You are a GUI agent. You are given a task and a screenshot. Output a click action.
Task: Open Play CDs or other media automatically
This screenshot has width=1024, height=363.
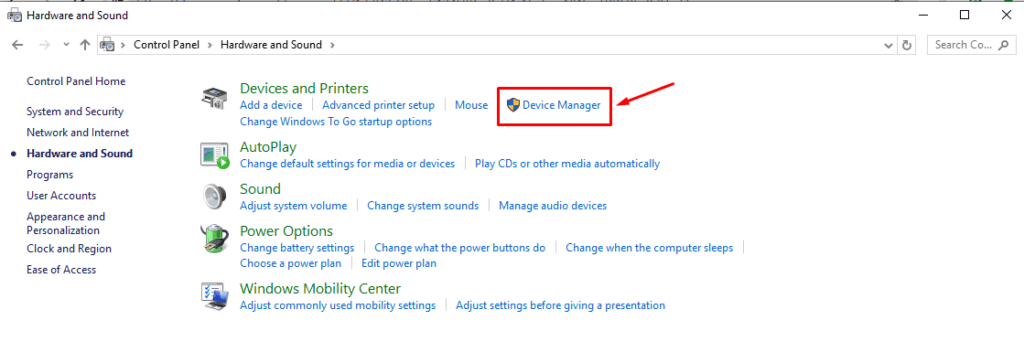pos(568,163)
